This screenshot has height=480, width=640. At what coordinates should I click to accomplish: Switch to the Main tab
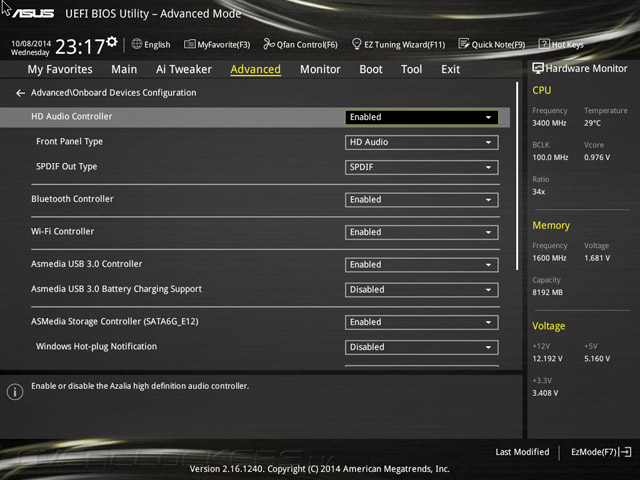point(124,69)
